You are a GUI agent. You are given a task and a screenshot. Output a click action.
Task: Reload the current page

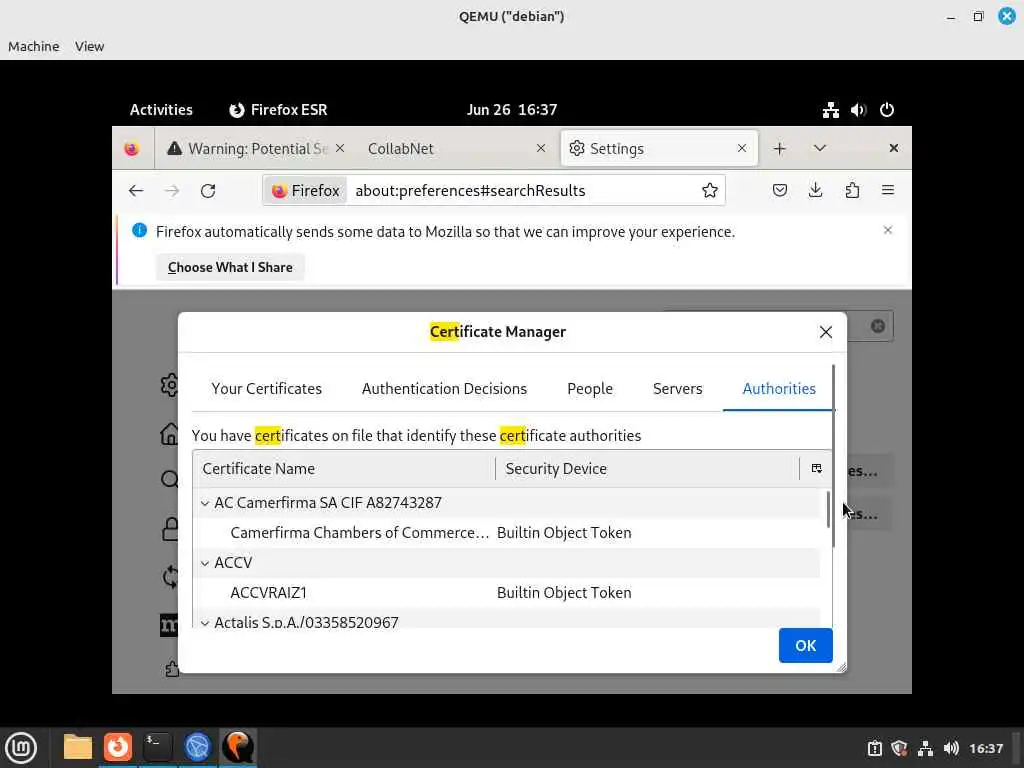click(x=208, y=191)
